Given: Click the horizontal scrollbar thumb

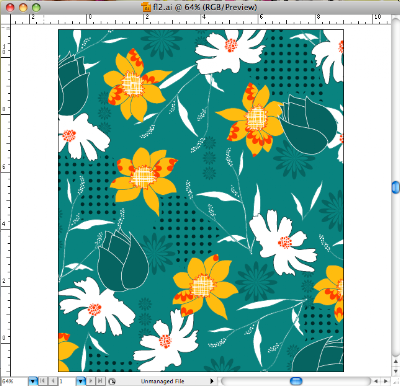Looking at the screenshot, I should [296, 381].
